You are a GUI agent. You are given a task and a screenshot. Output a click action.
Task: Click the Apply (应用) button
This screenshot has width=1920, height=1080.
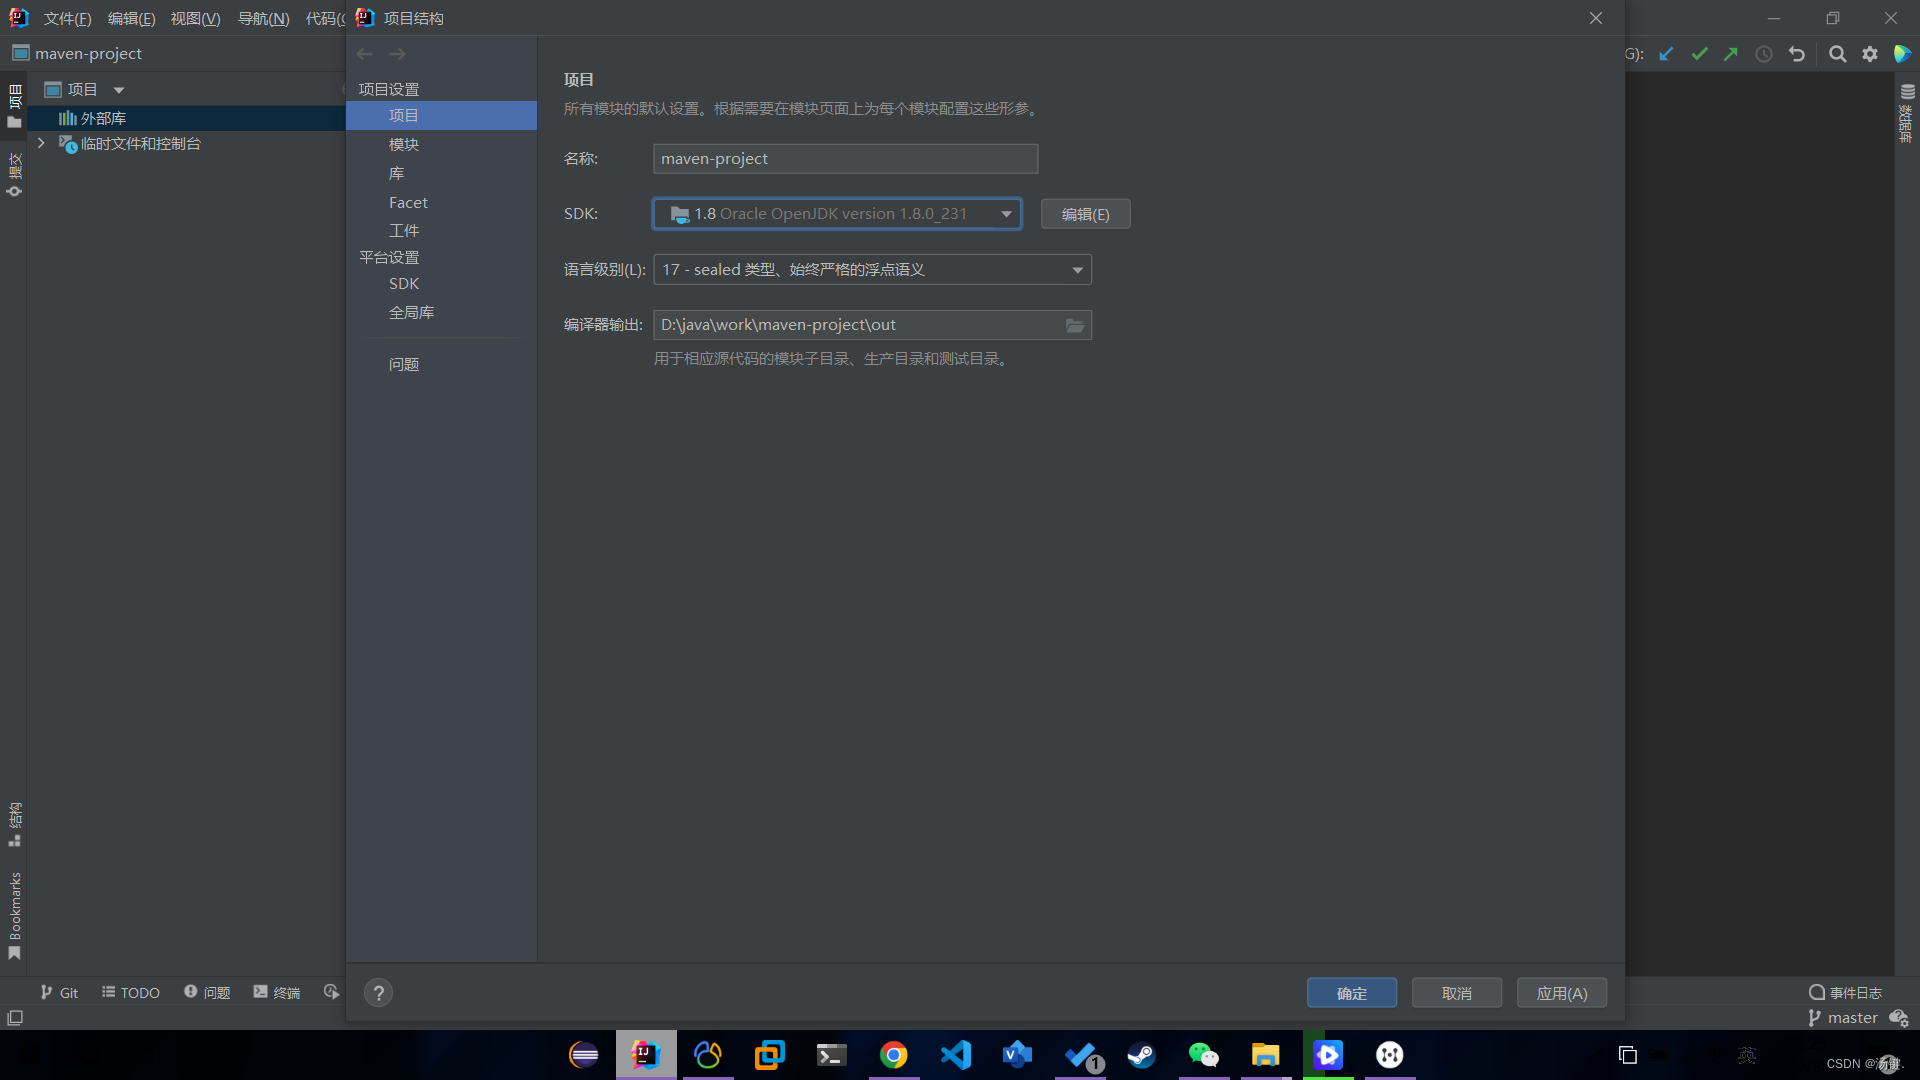pyautogui.click(x=1562, y=993)
